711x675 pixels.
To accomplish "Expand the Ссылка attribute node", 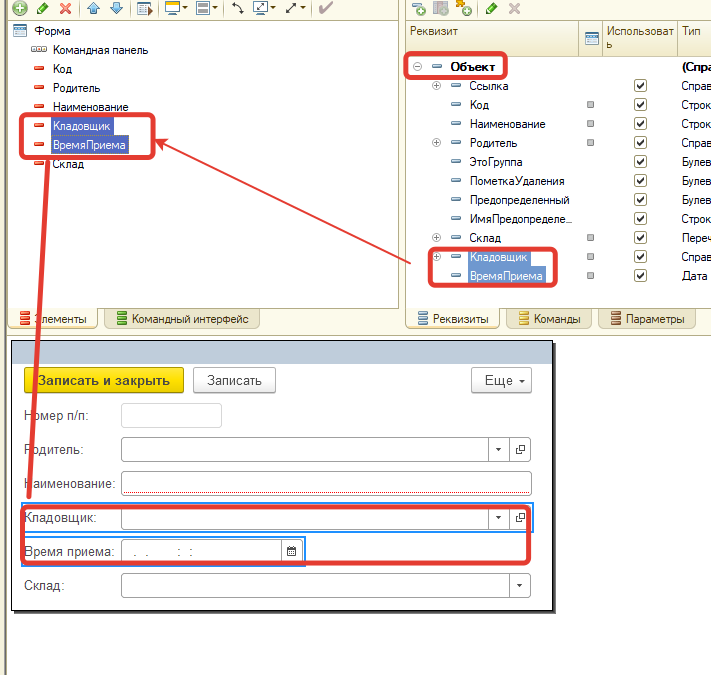I will (x=436, y=86).
